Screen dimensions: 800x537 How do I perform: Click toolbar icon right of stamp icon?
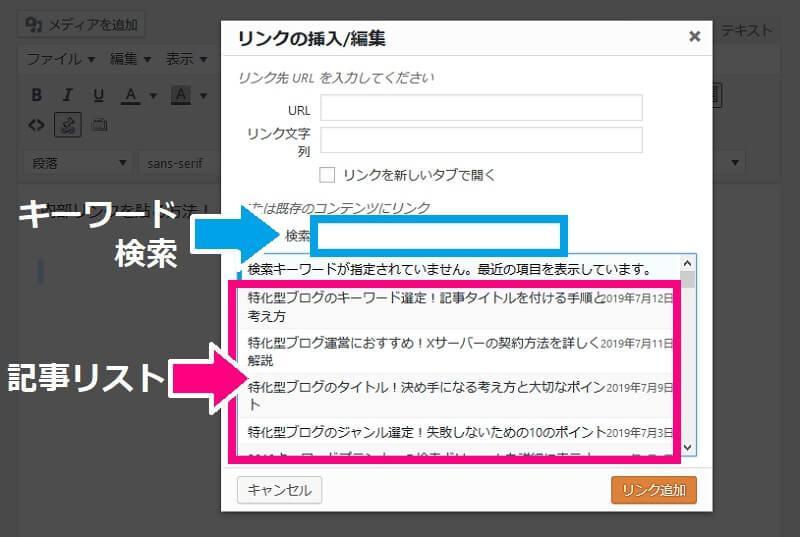pos(99,125)
